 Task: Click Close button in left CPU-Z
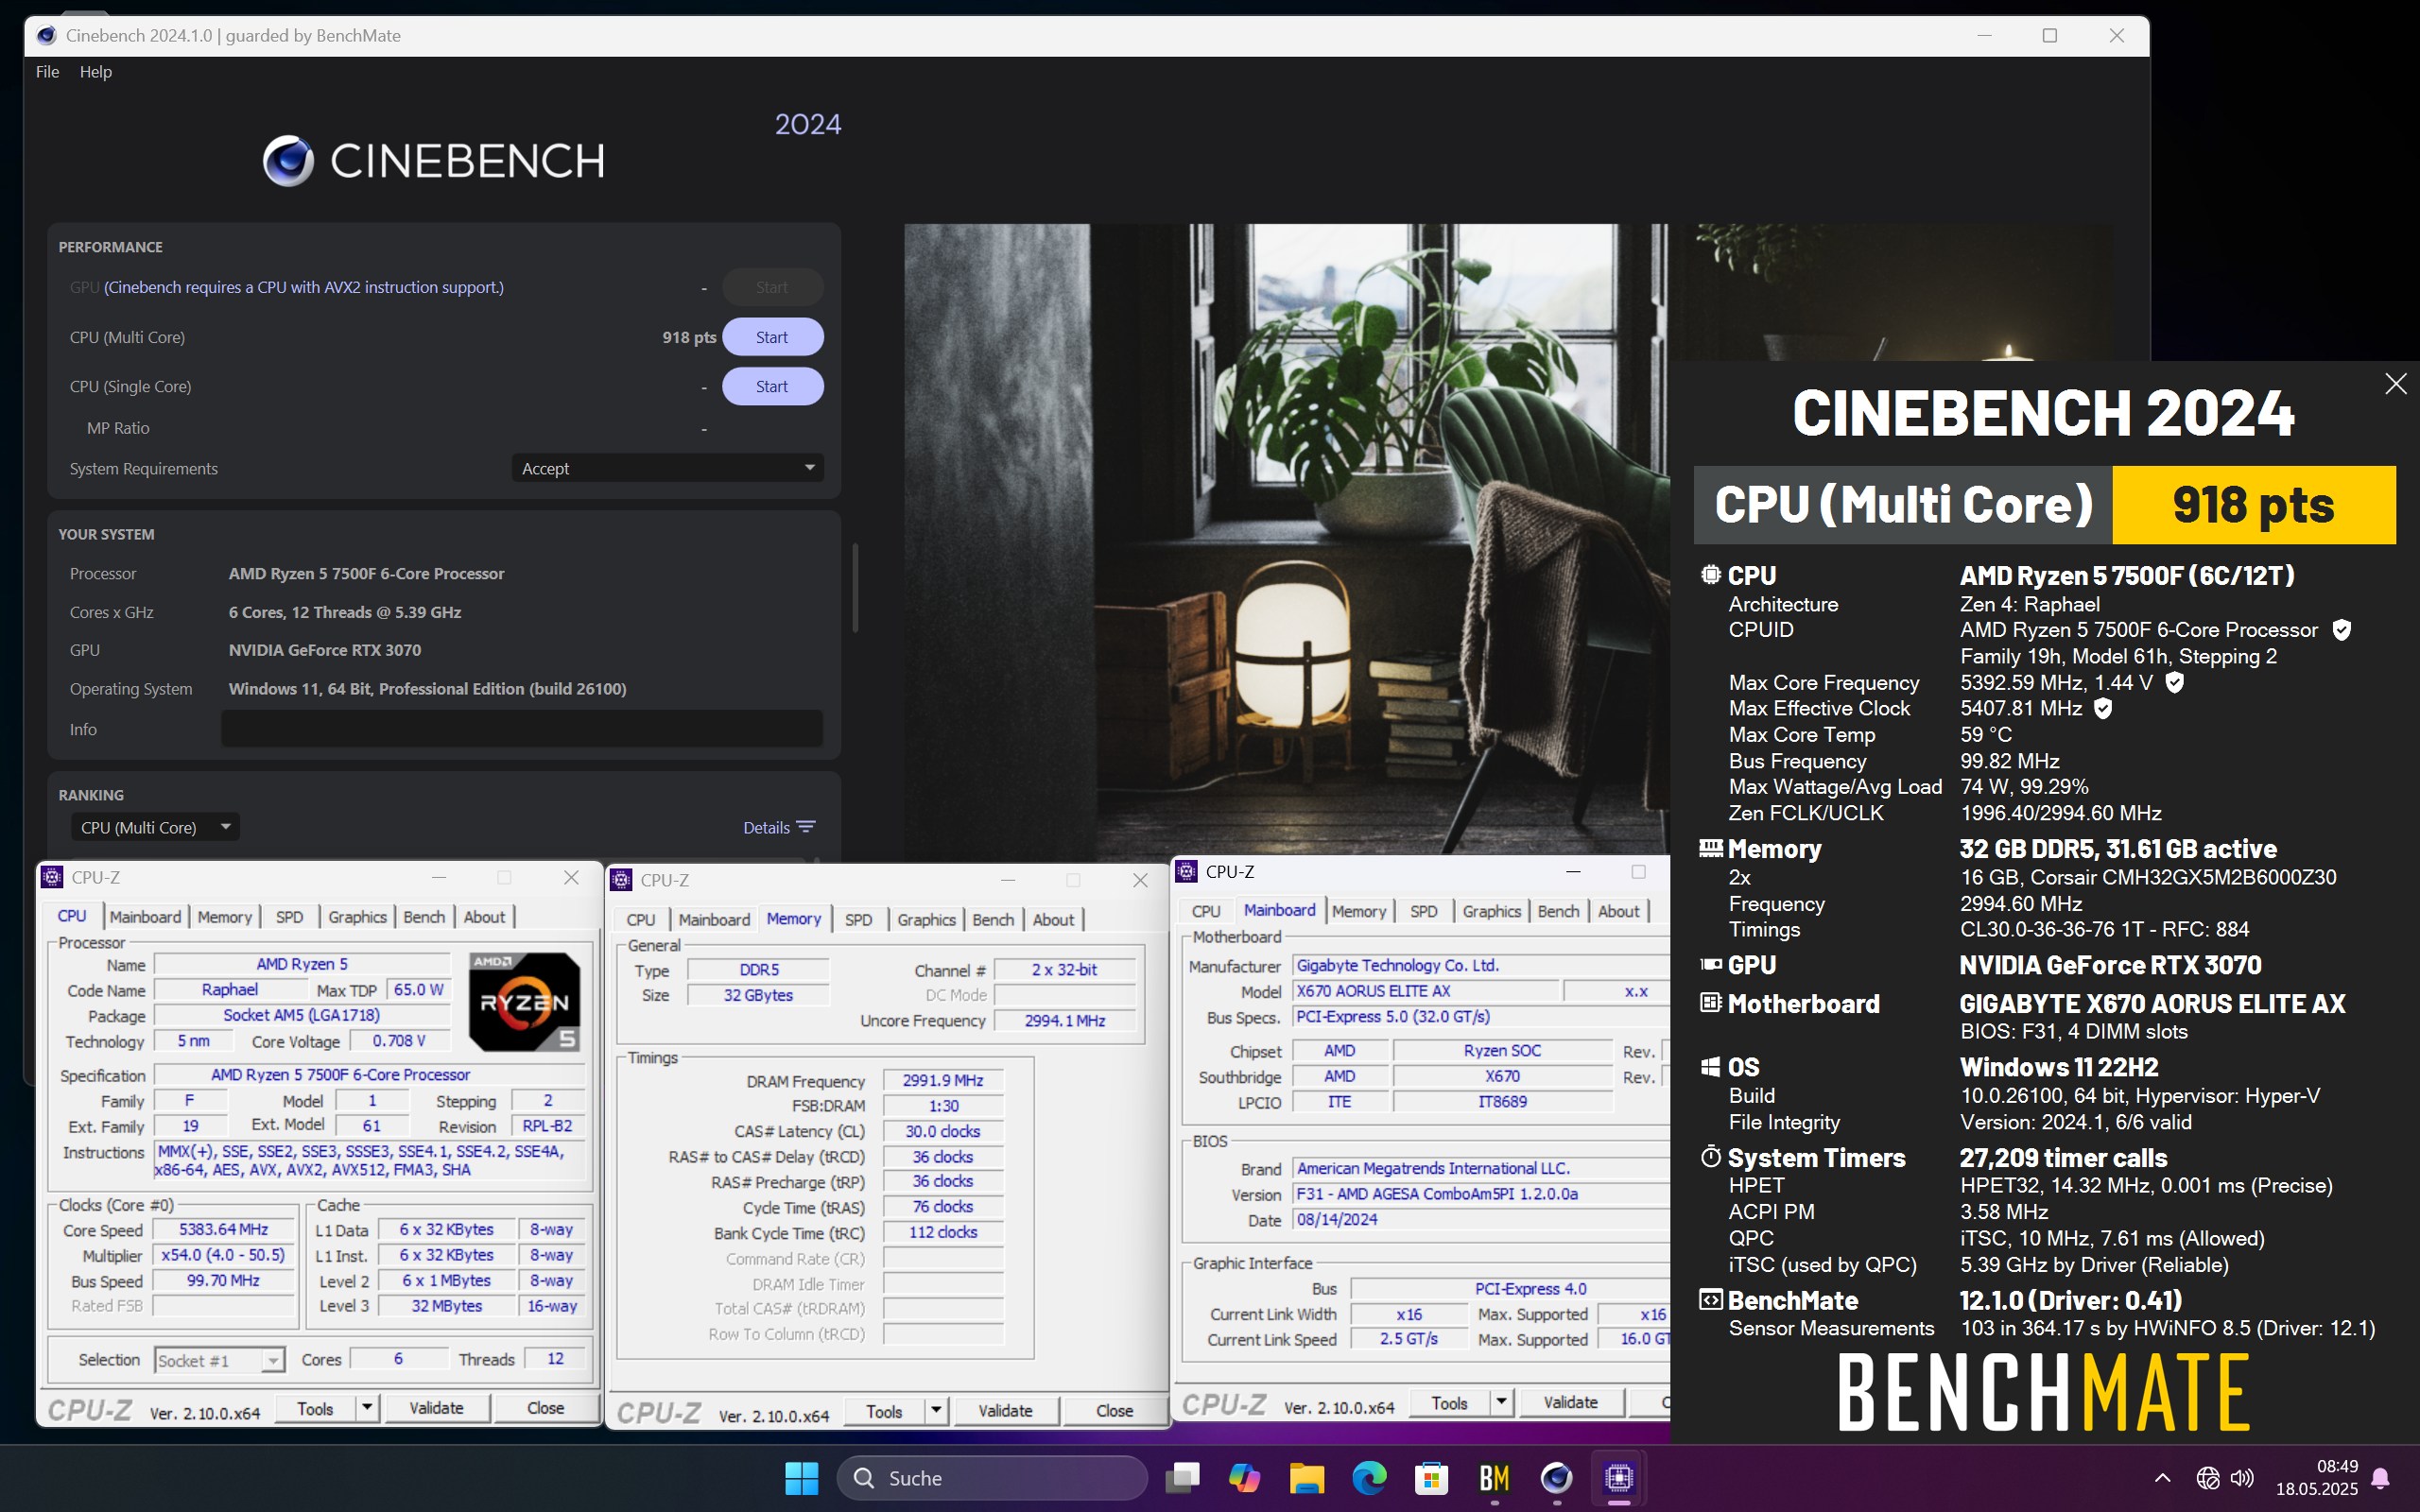pos(545,1408)
